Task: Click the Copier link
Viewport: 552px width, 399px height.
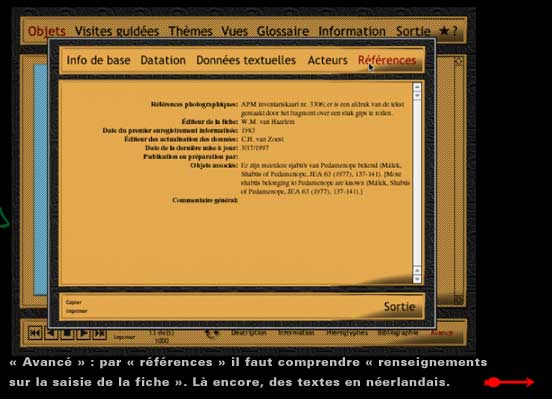Action: (74, 302)
